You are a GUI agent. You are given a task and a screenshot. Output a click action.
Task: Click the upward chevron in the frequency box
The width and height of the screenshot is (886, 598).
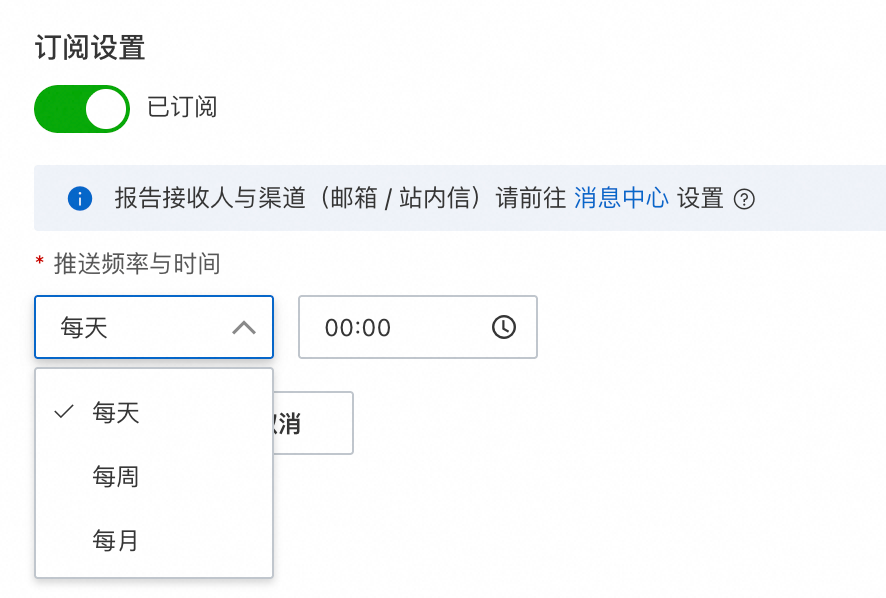[243, 327]
